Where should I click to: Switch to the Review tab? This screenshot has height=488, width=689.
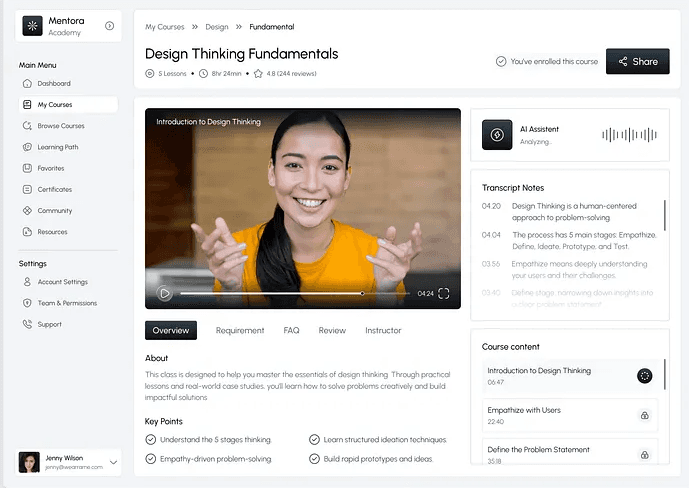point(332,330)
